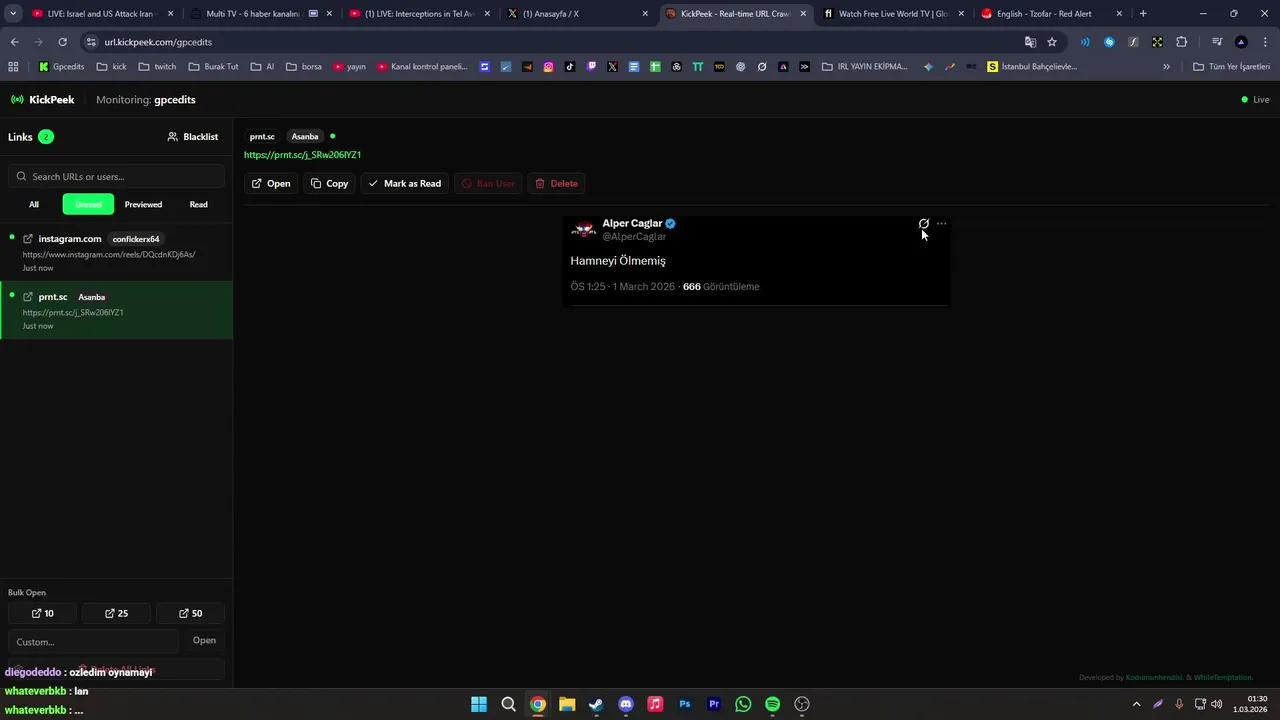The image size is (1280, 720).
Task: Switch to the Anasayfa / X browser tab
Action: tap(577, 14)
